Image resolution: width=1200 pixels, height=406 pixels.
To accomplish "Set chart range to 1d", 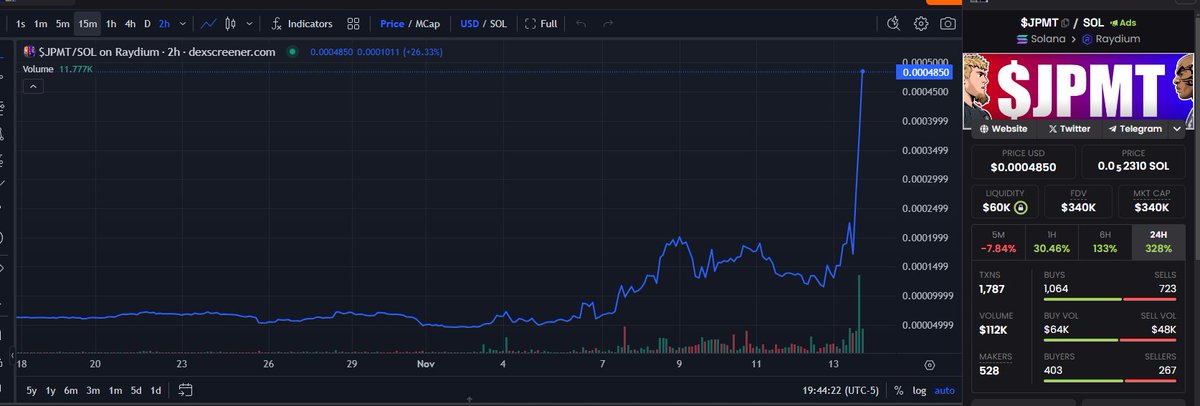I will (157, 390).
